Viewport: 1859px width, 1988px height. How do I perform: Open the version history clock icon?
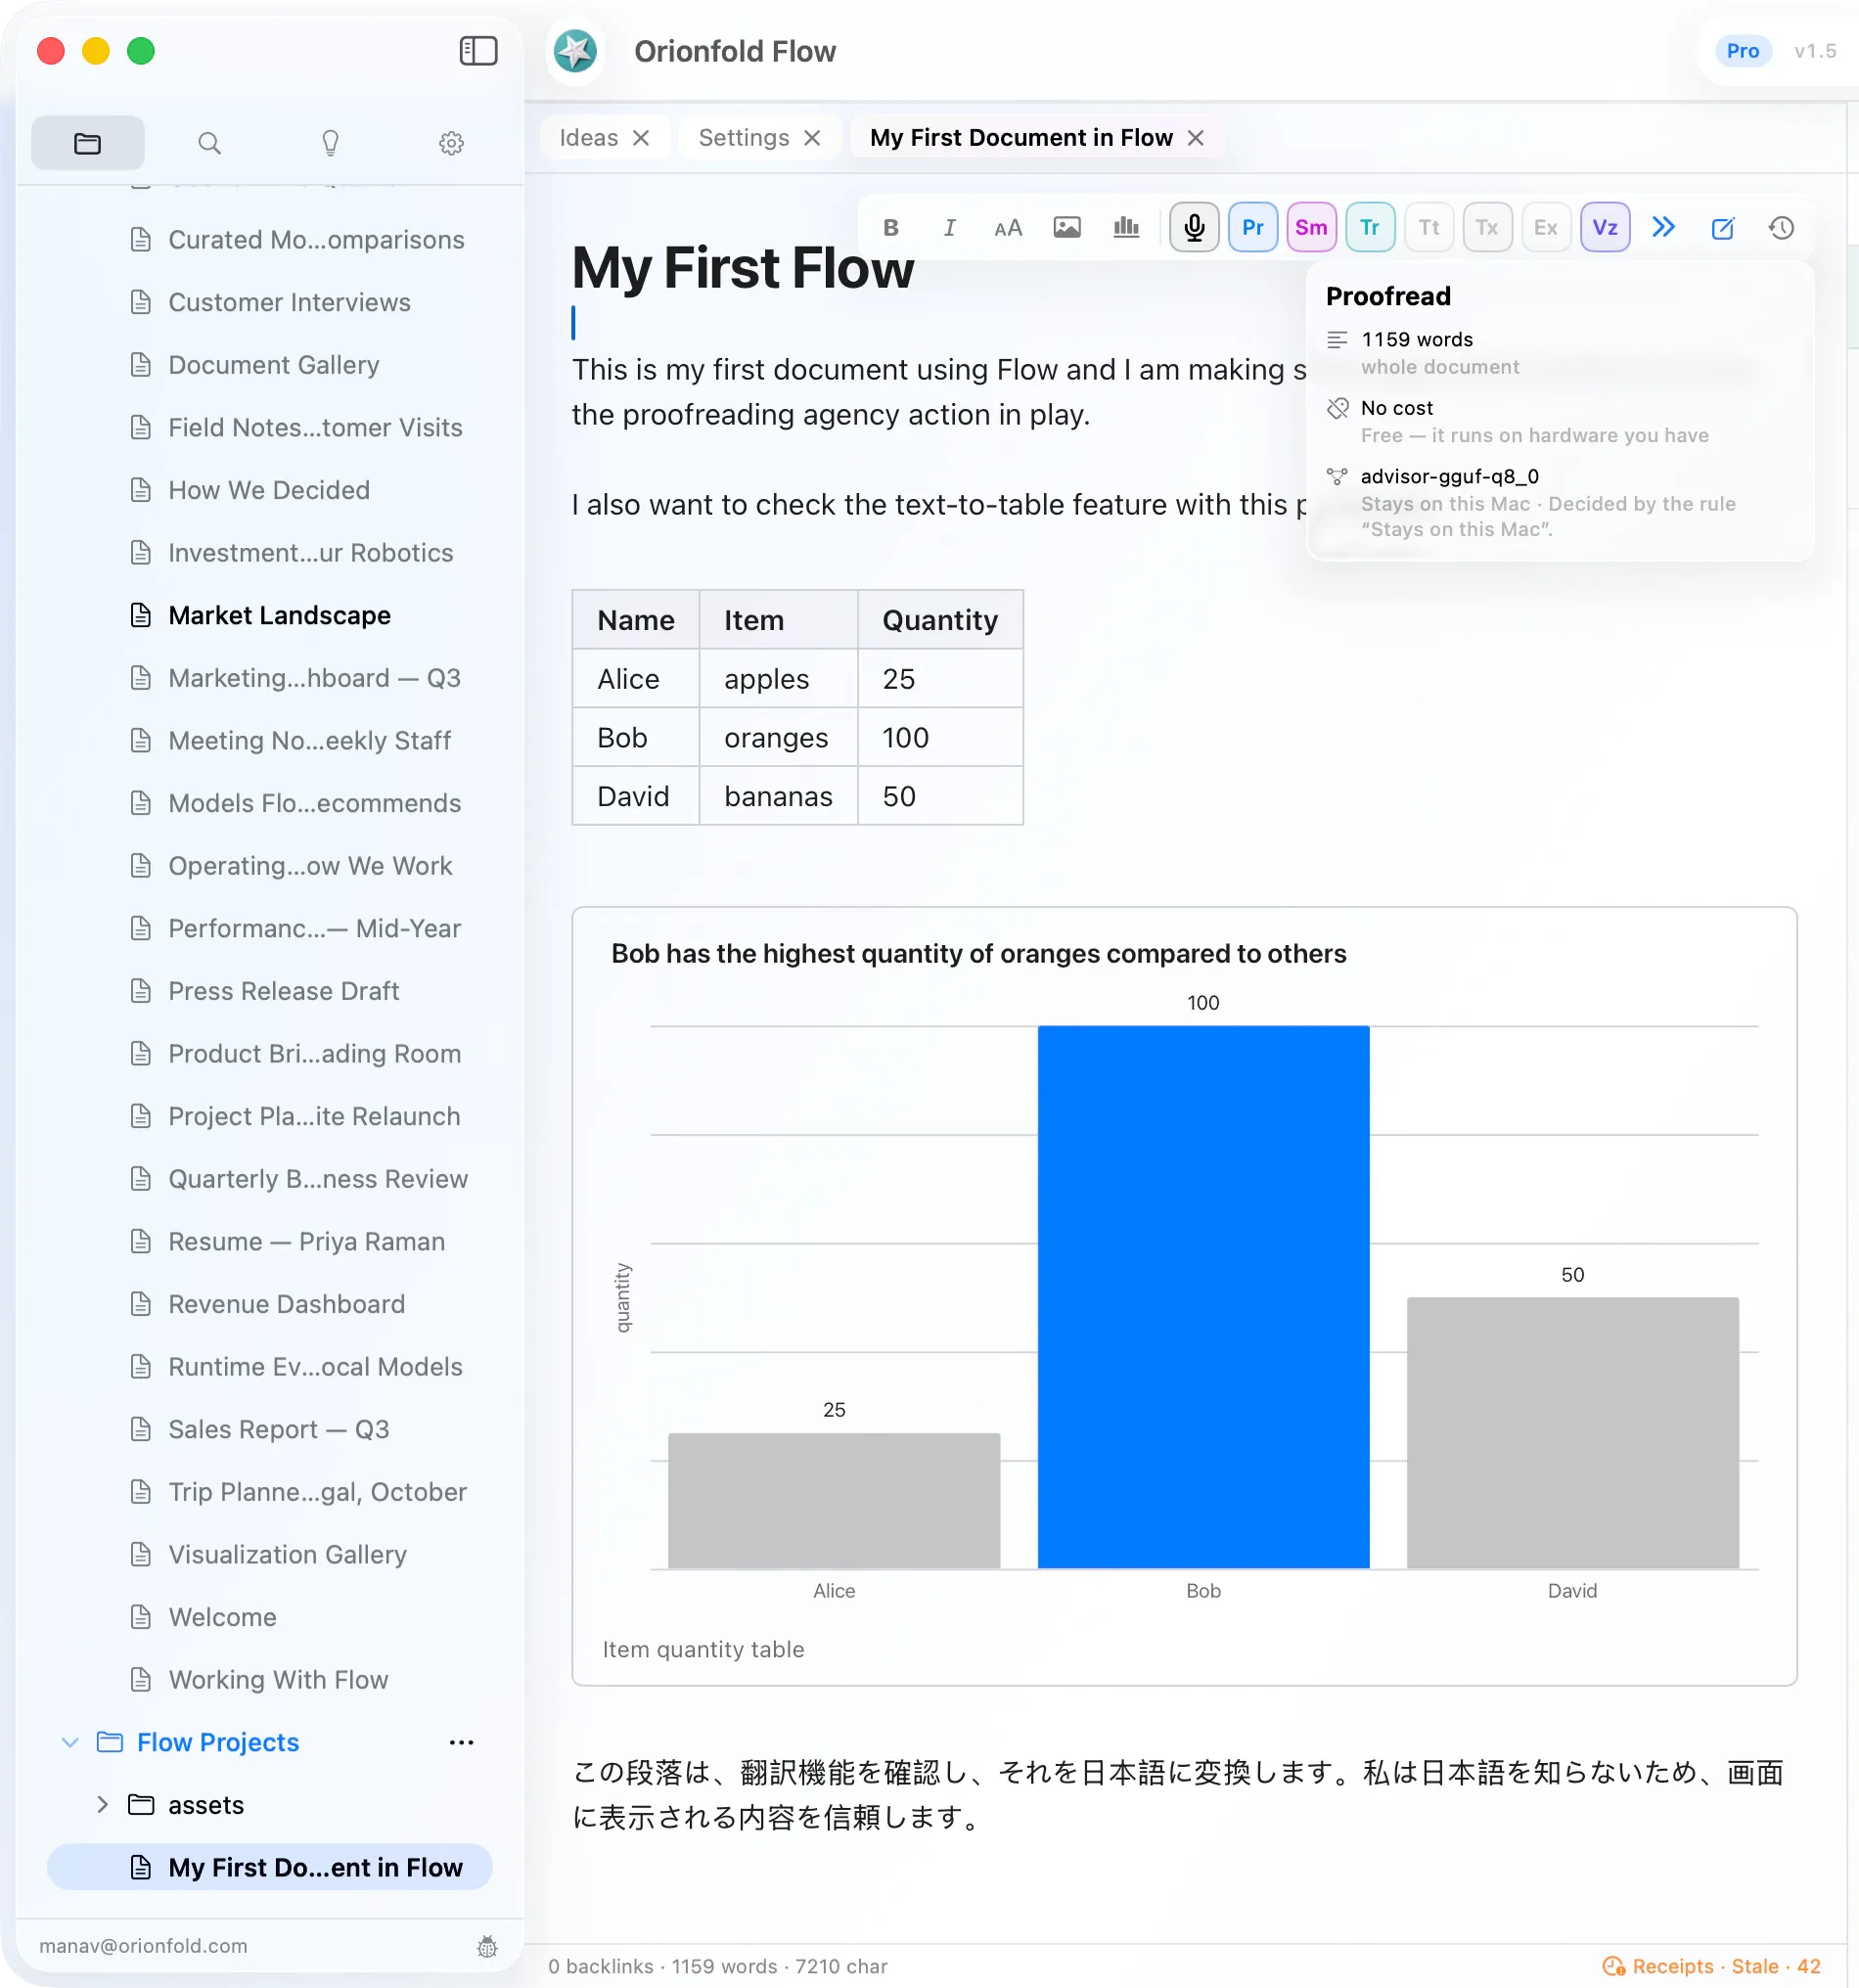[x=1781, y=228]
